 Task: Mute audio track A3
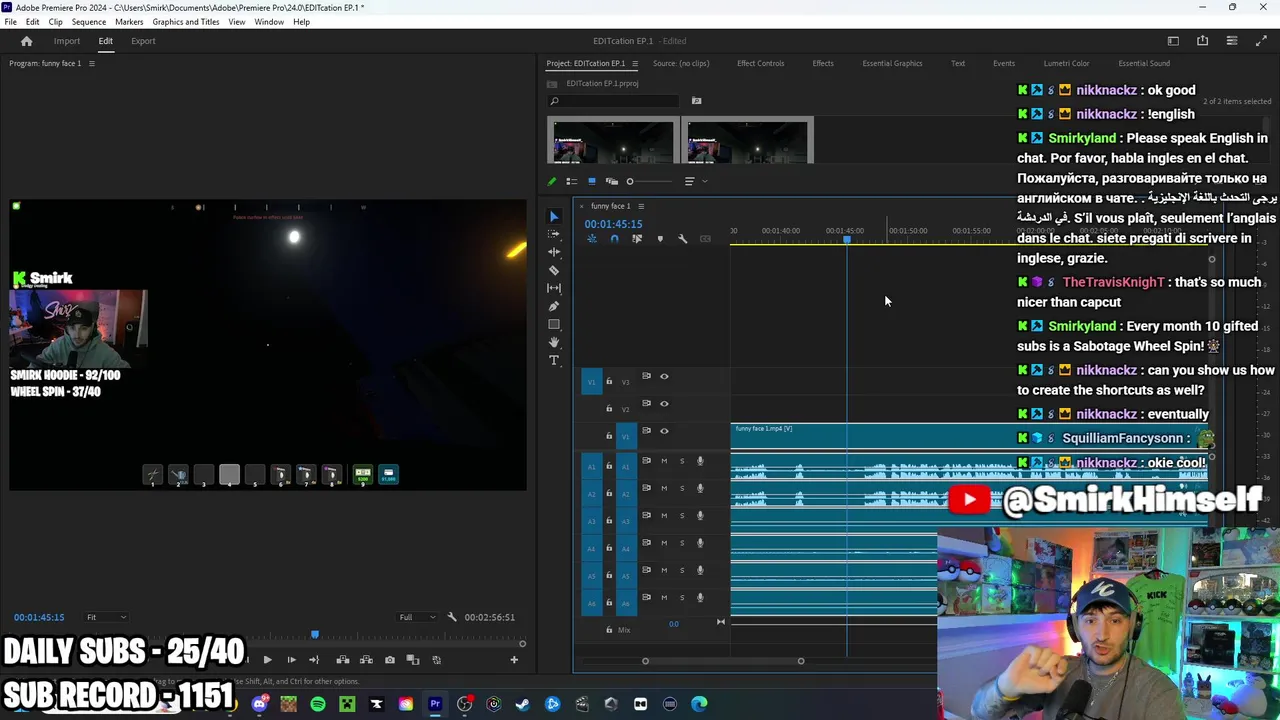coord(664,515)
